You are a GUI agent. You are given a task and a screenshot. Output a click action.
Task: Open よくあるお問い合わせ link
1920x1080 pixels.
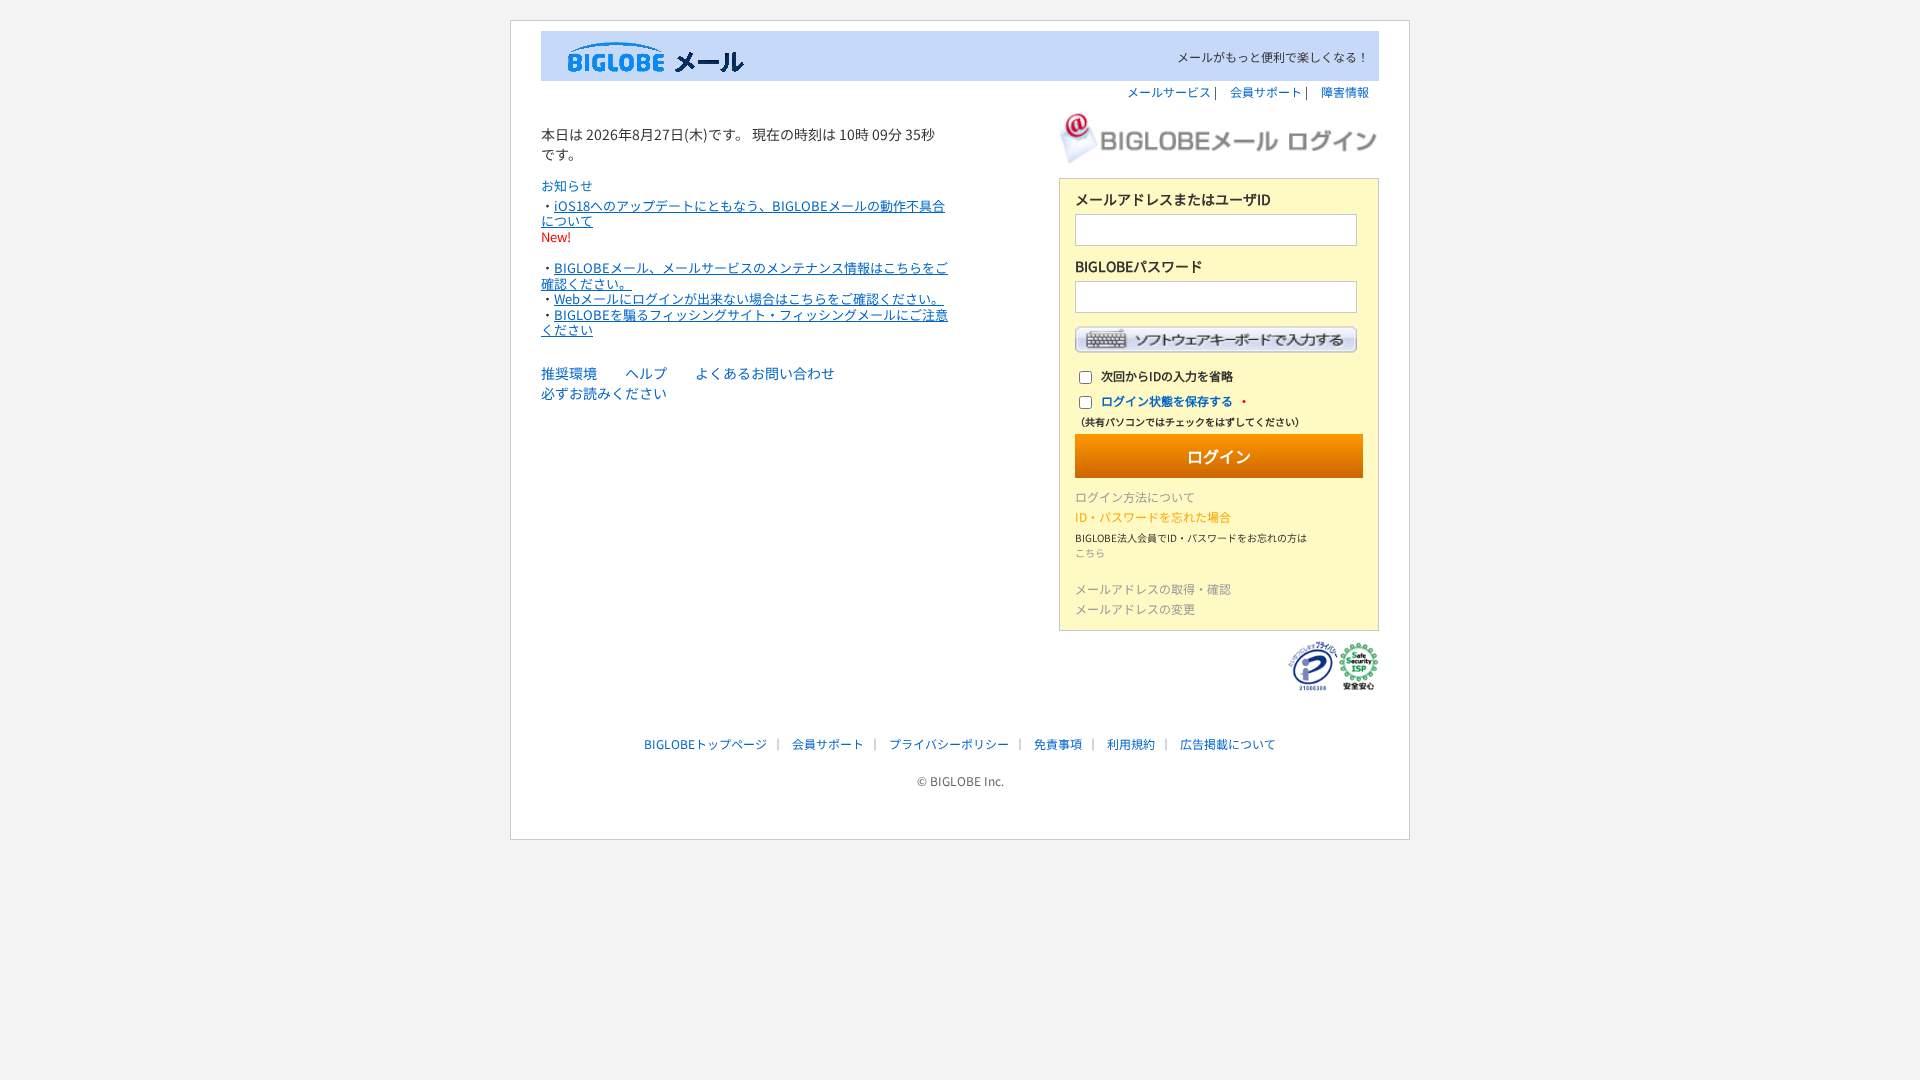(765, 373)
